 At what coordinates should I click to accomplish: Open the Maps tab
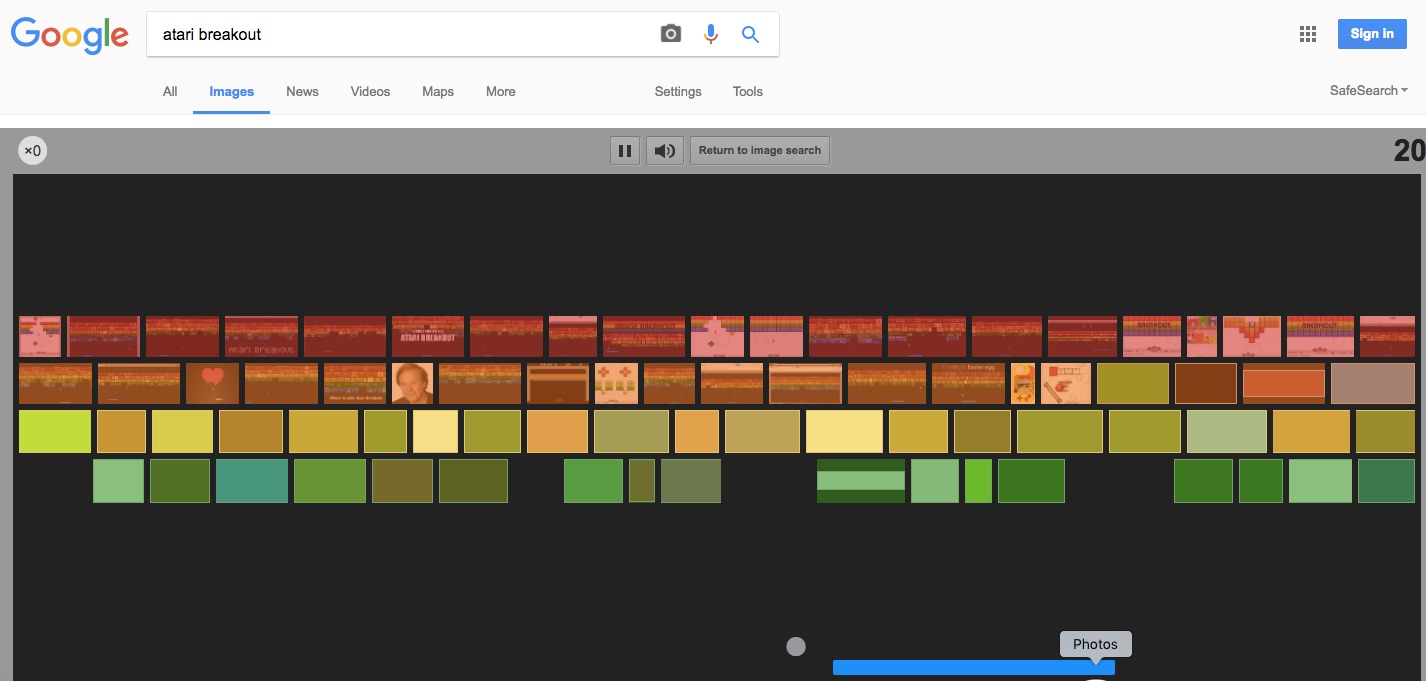(x=438, y=91)
